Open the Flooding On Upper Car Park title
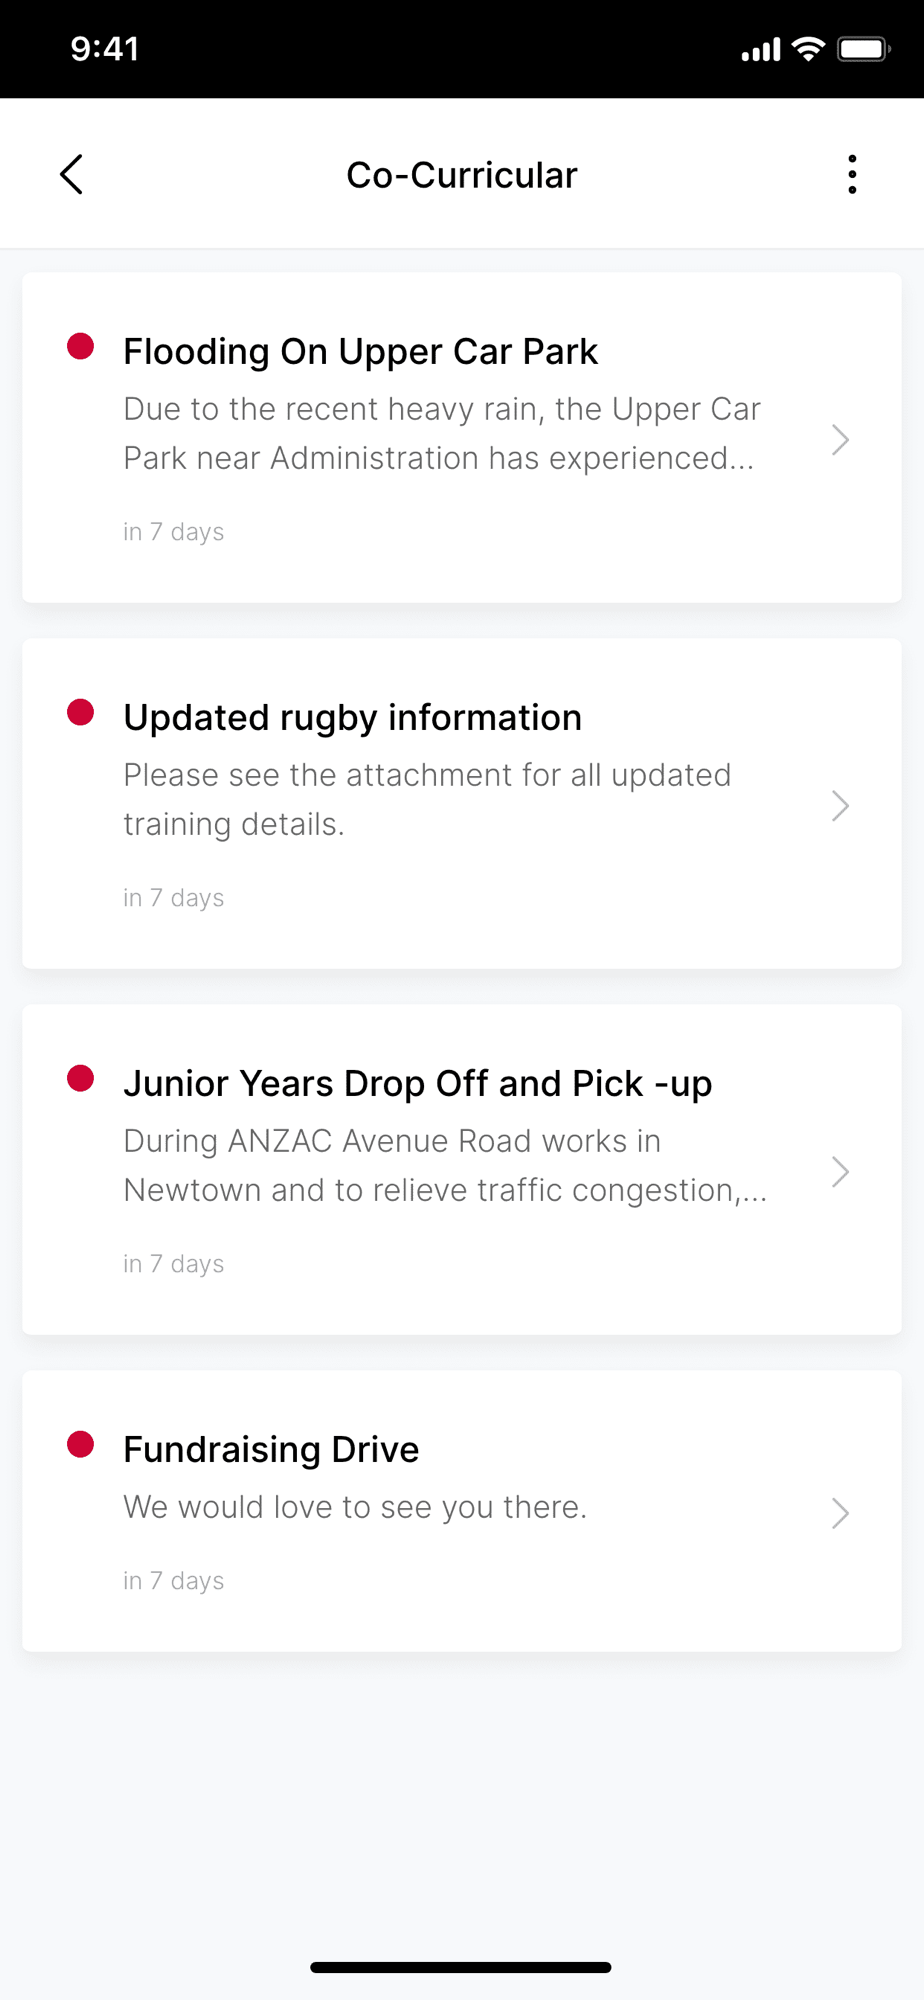 coord(360,352)
